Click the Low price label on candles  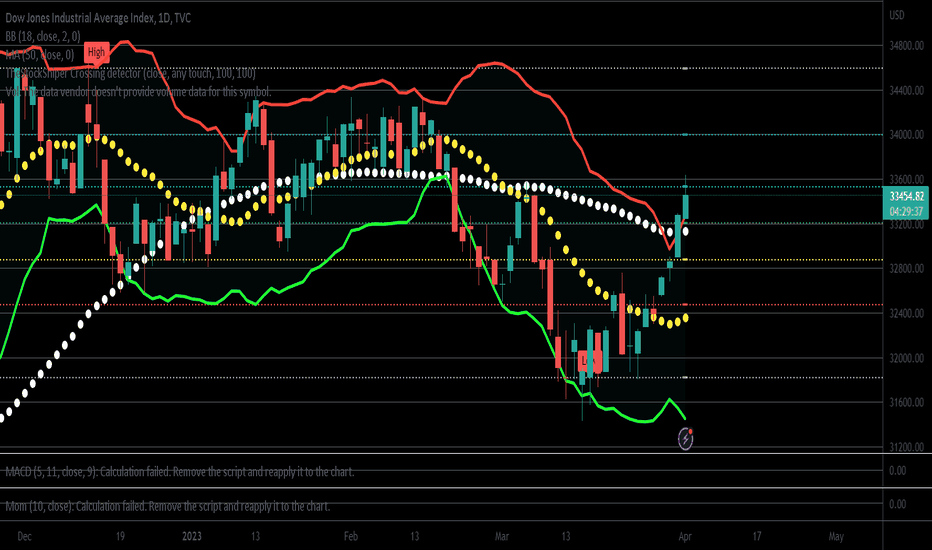pyautogui.click(x=588, y=360)
